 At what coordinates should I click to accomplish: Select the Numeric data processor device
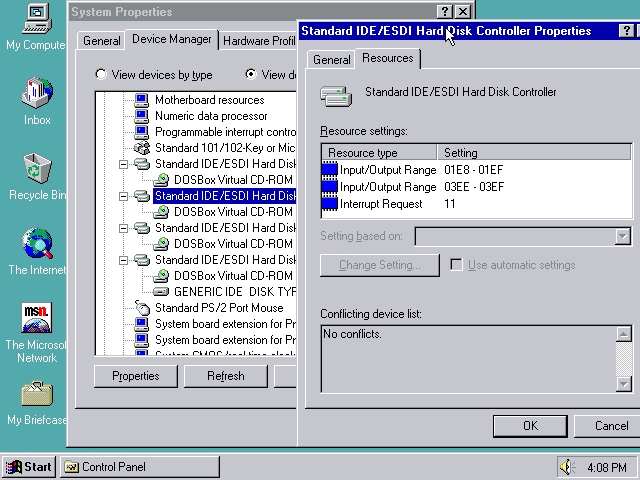(x=210, y=116)
